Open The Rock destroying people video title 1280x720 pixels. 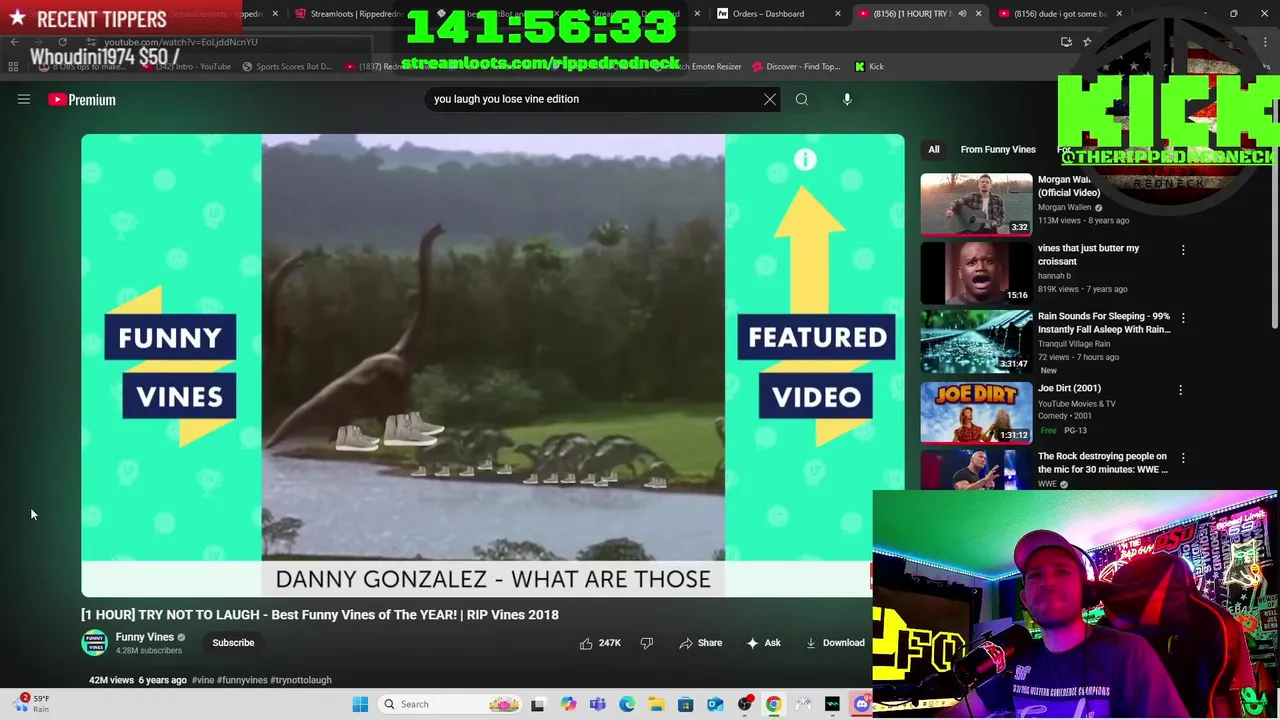click(x=1102, y=462)
